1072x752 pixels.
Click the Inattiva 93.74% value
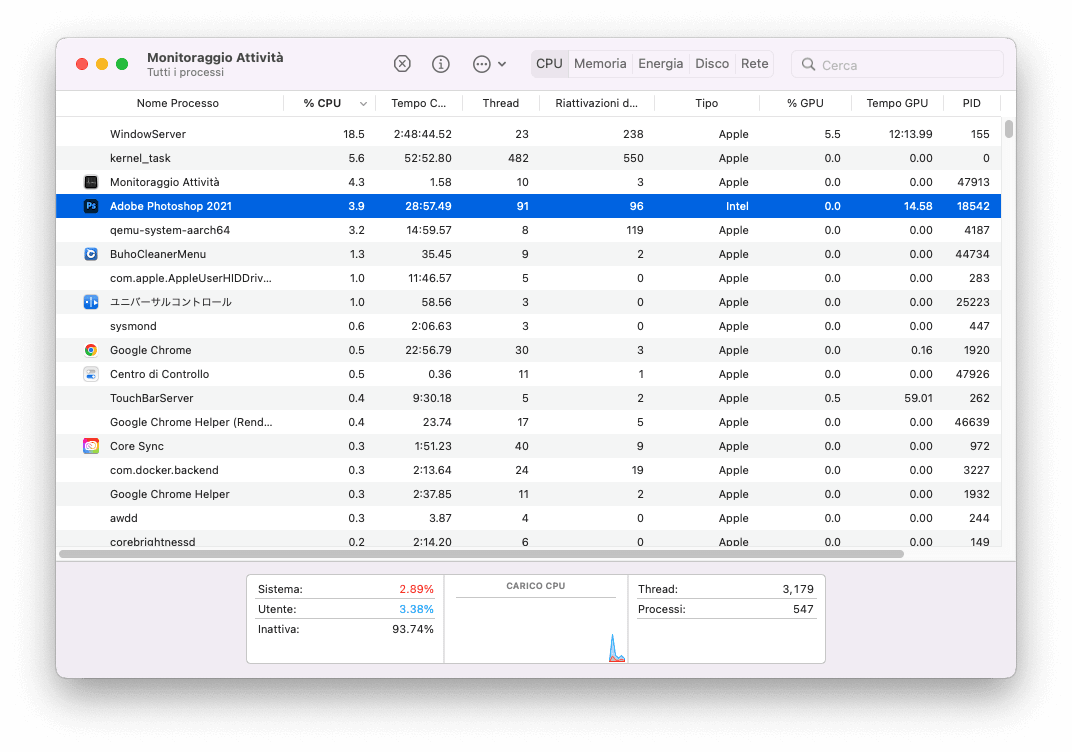(413, 629)
